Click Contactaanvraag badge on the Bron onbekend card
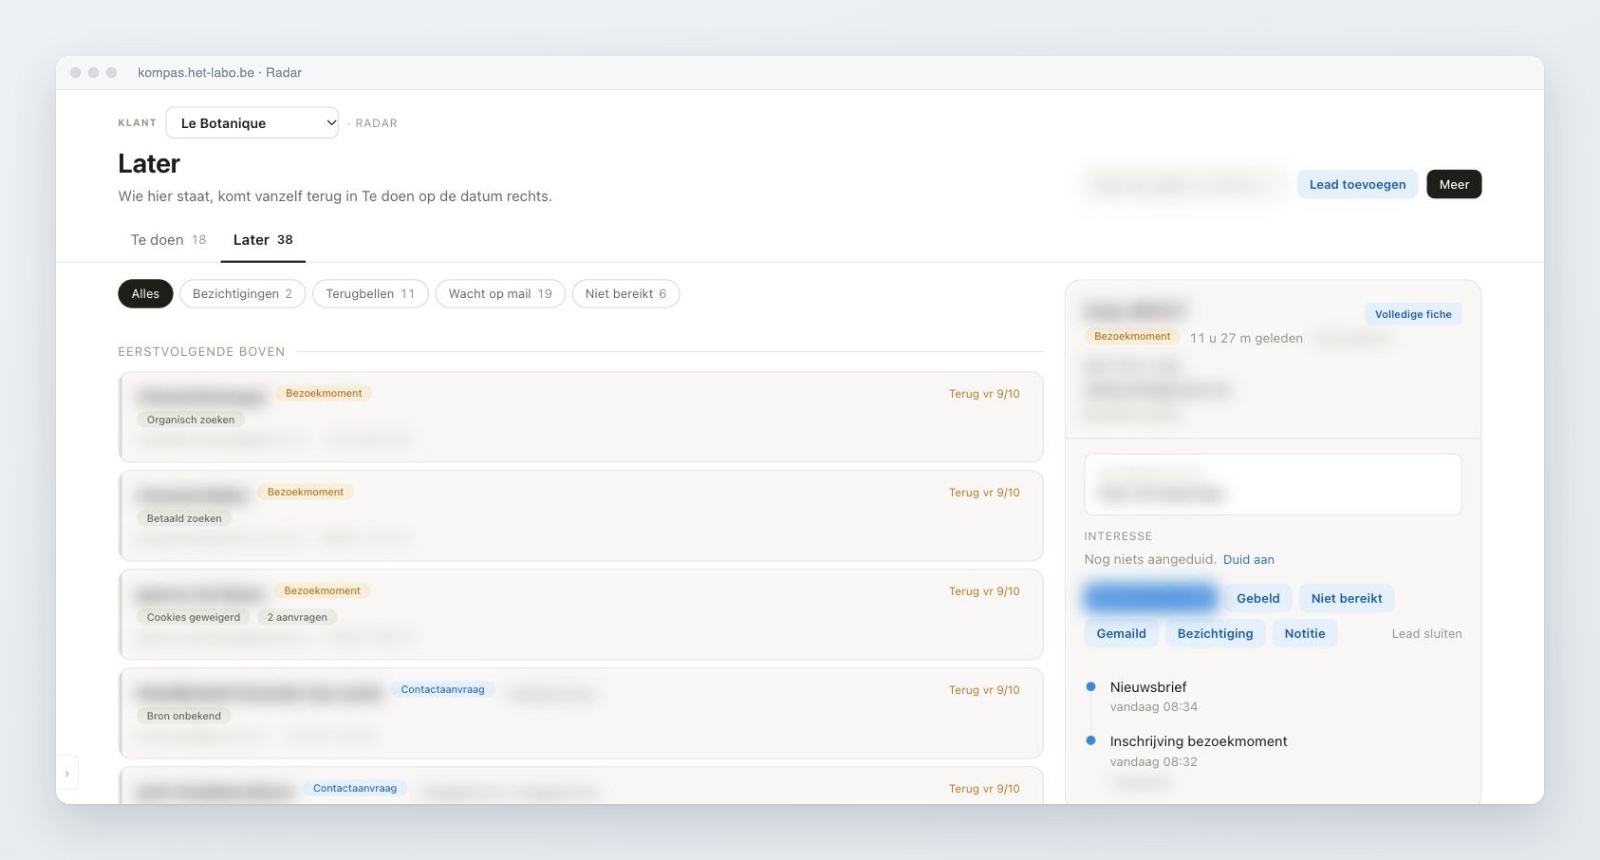Screen dimensions: 1600x860 click(x=442, y=690)
